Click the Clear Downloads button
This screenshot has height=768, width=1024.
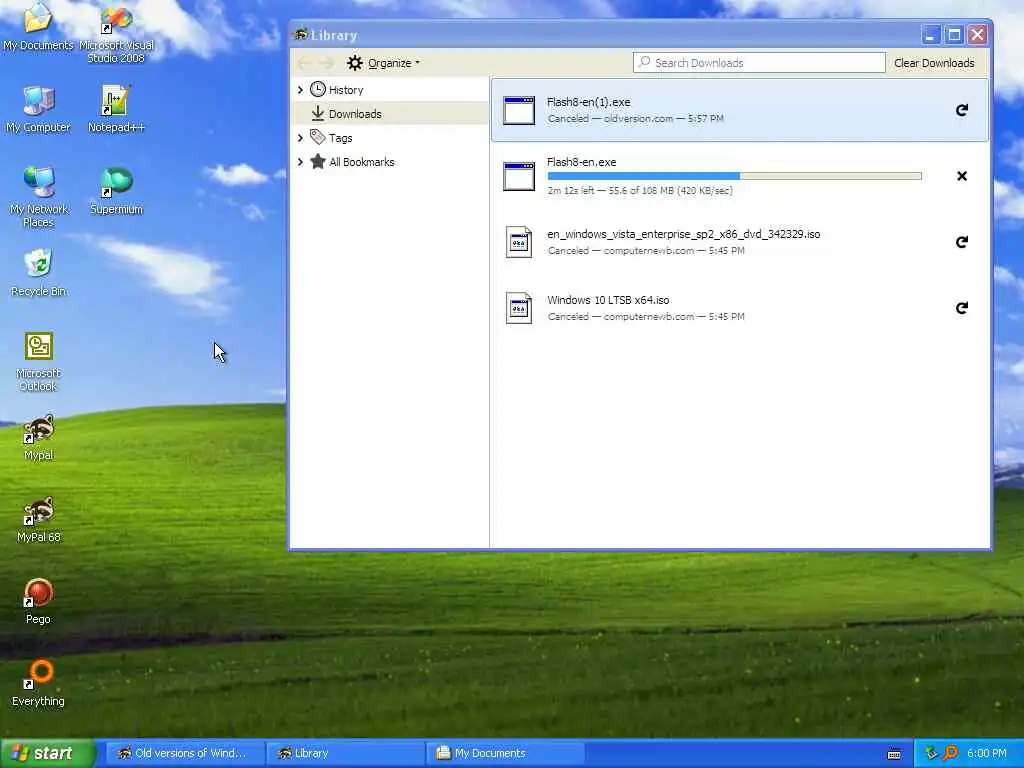pos(934,63)
